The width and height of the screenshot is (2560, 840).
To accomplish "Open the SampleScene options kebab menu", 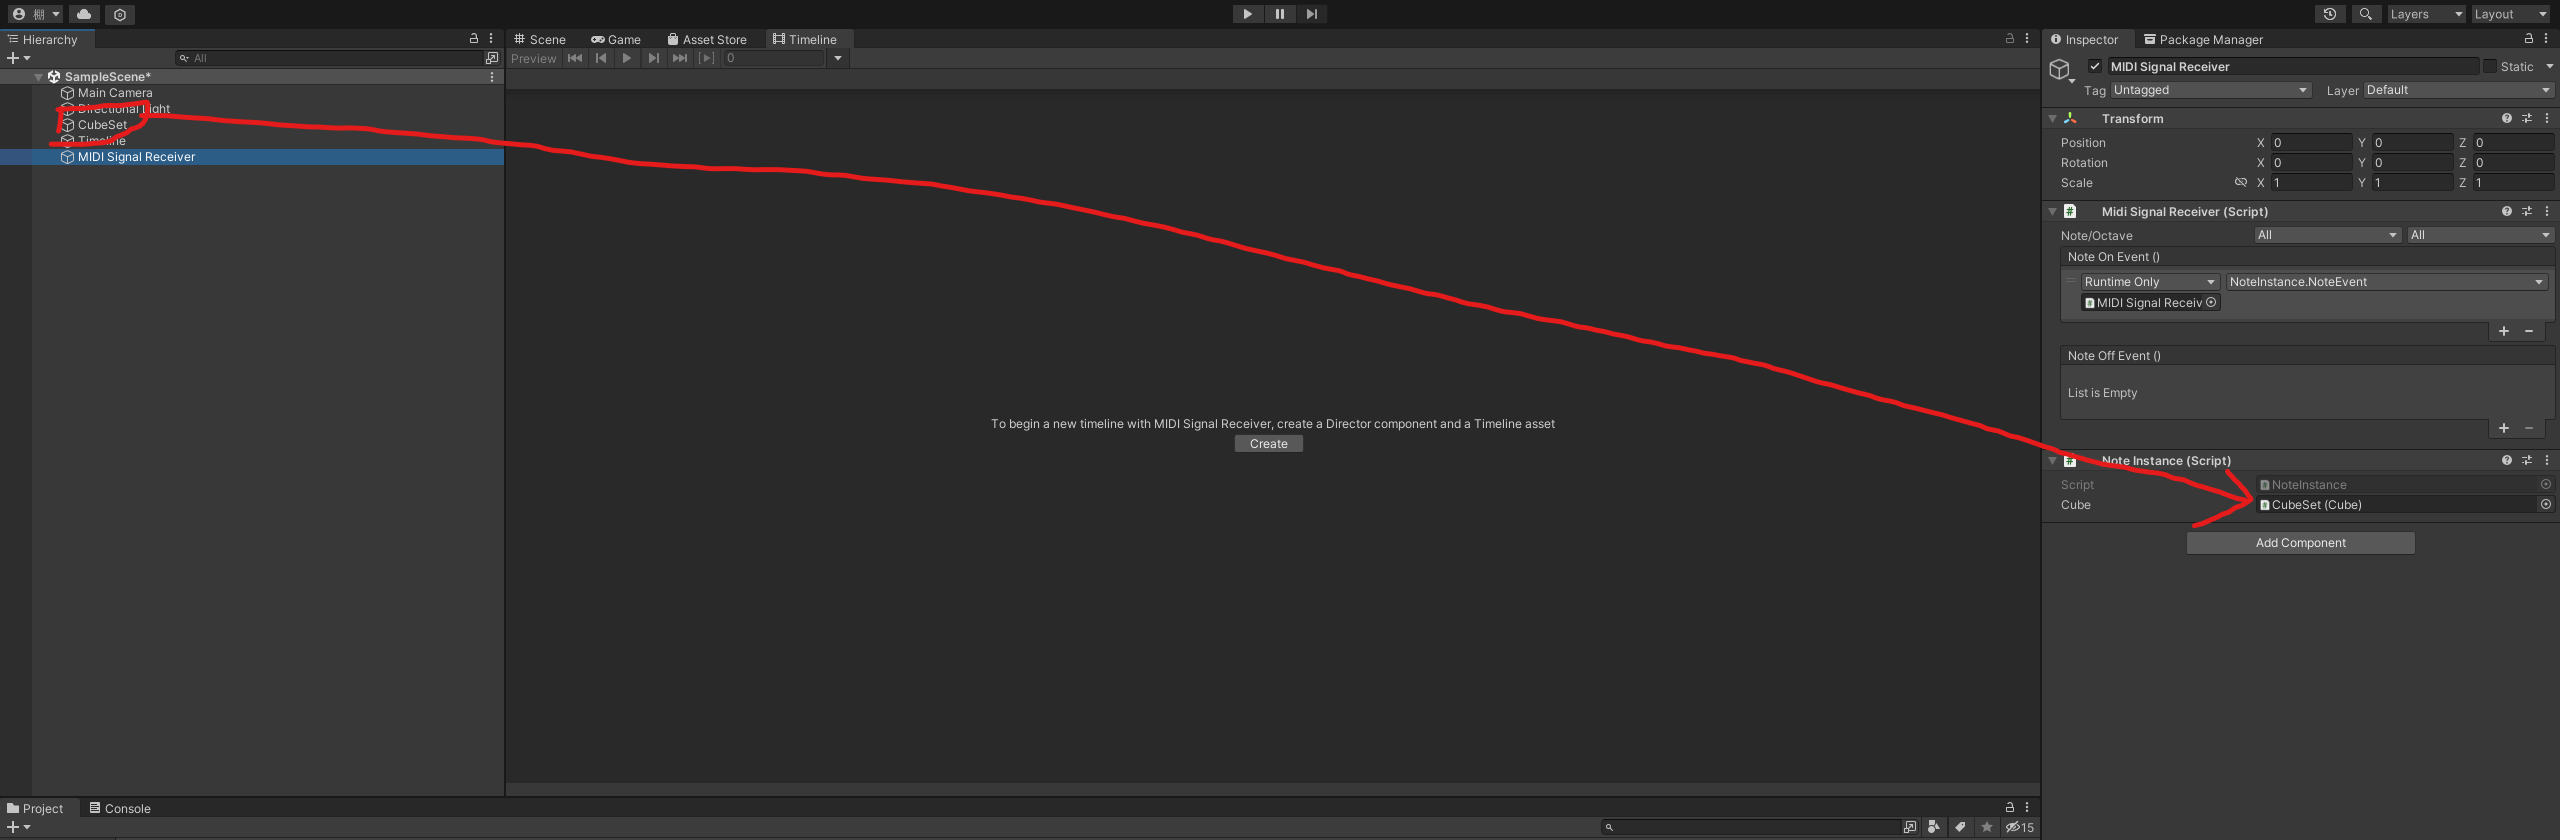I will (492, 76).
